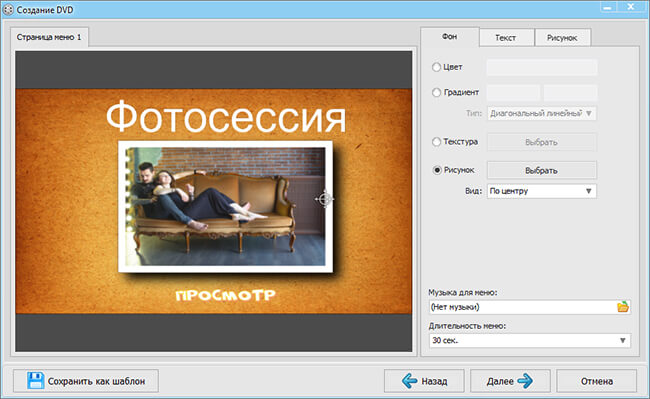Select the Рисунок radio button
The width and height of the screenshot is (650, 399).
point(437,170)
